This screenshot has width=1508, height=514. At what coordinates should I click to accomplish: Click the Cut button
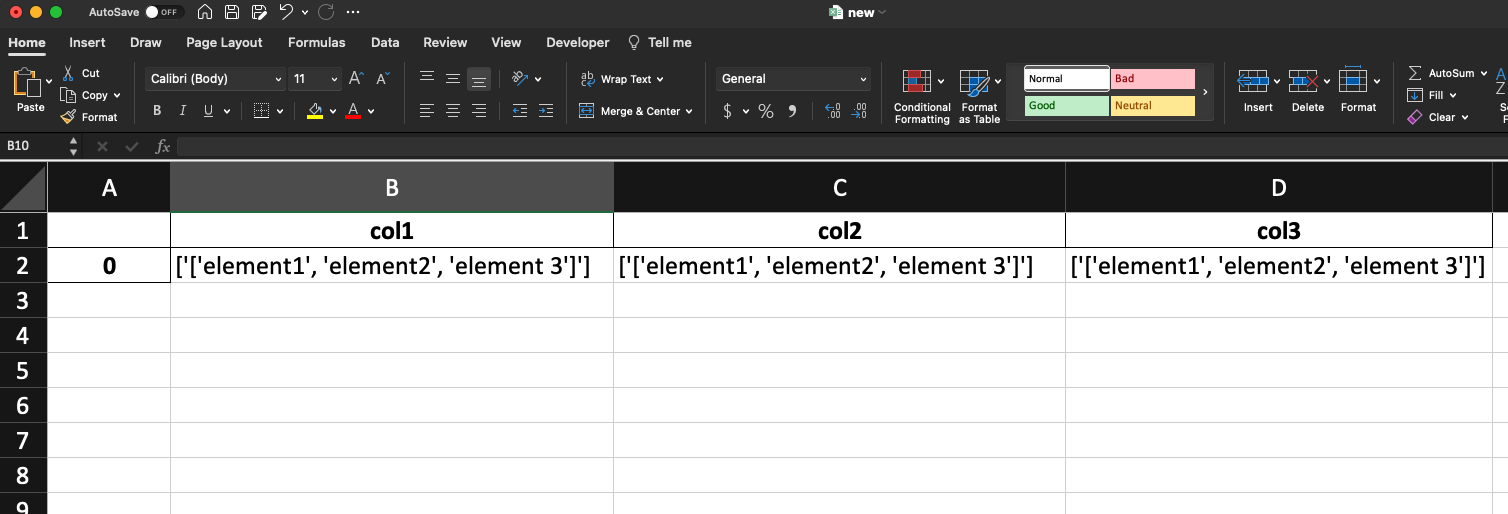(x=81, y=73)
